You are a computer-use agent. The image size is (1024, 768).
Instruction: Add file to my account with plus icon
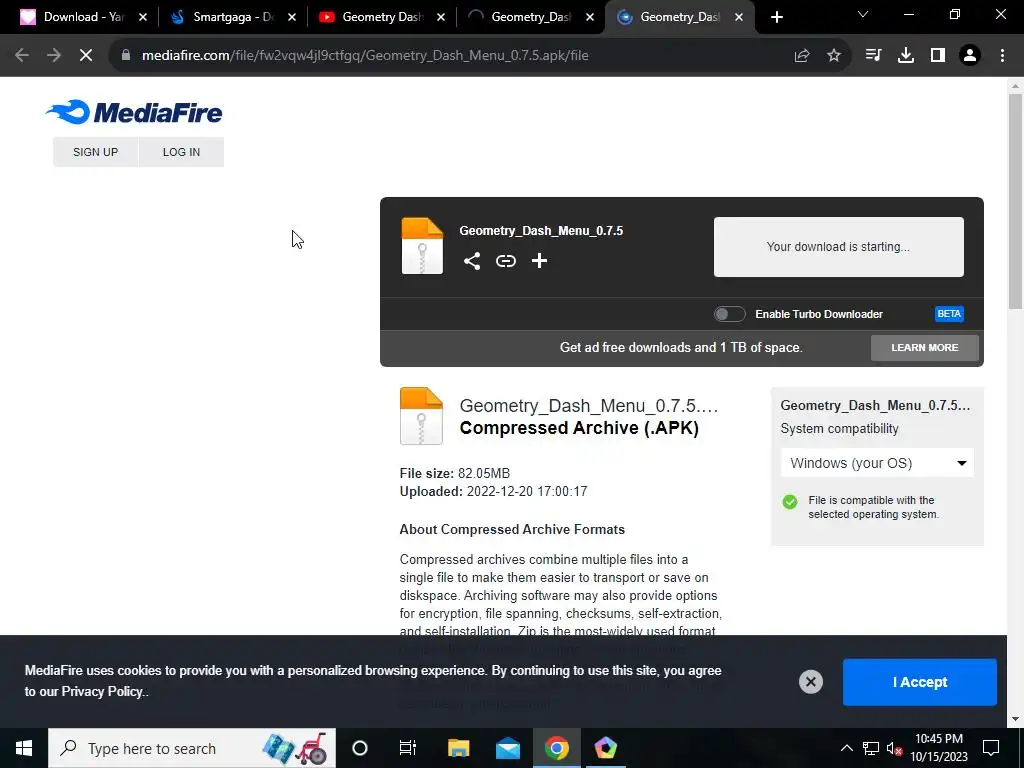tap(539, 261)
